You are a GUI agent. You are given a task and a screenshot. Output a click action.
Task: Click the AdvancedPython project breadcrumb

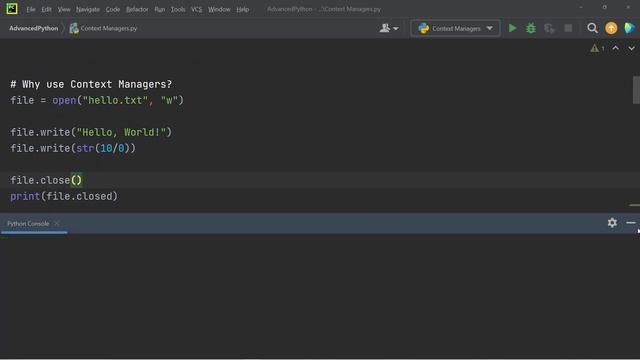tap(33, 28)
